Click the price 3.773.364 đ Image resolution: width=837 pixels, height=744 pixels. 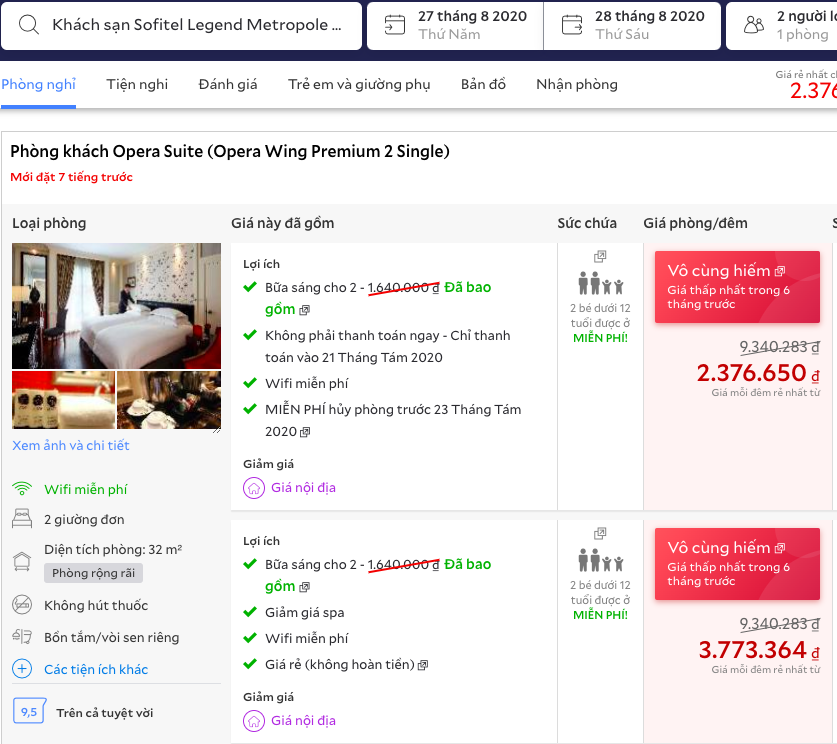759,650
